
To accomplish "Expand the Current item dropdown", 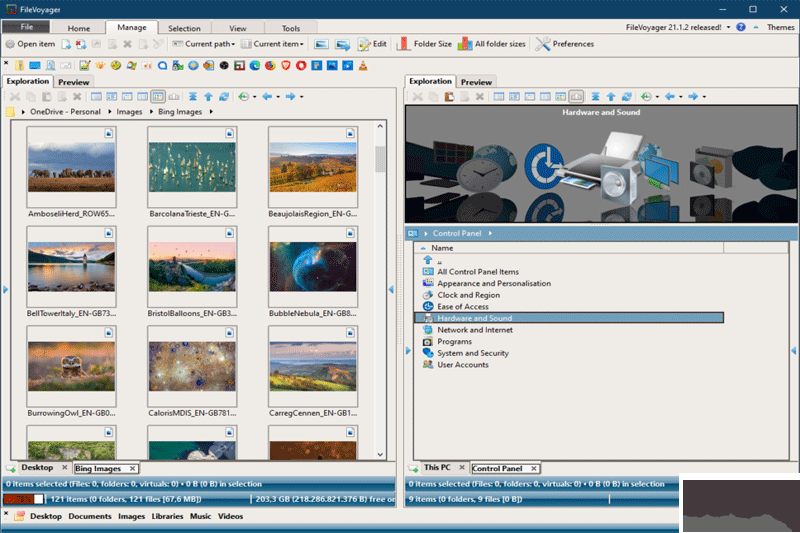I will (x=276, y=44).
